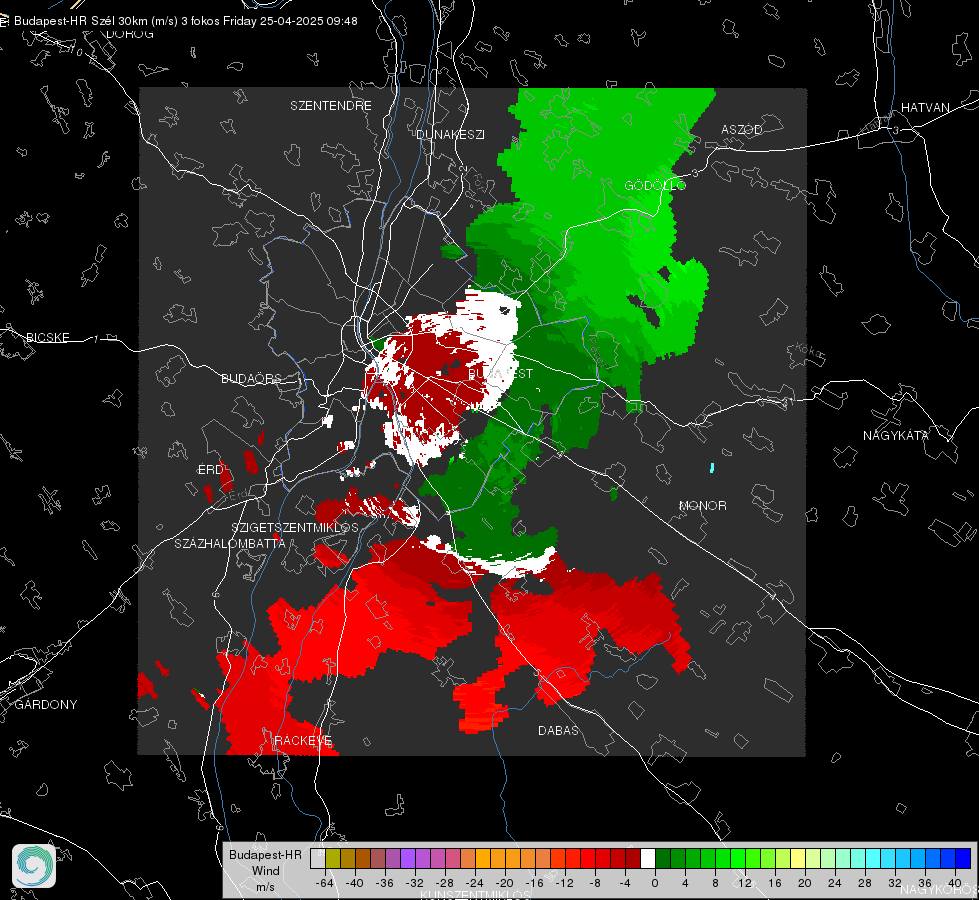Select the ASZOD town label
Image resolution: width=979 pixels, height=900 pixels.
[742, 129]
